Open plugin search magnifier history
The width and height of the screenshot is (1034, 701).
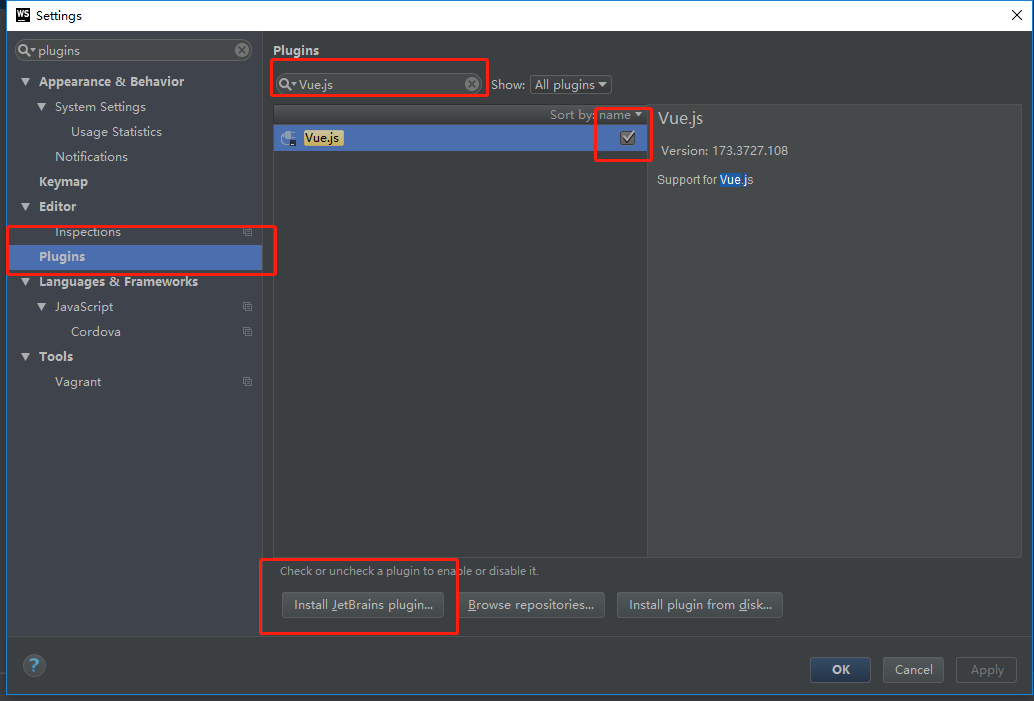pos(288,84)
